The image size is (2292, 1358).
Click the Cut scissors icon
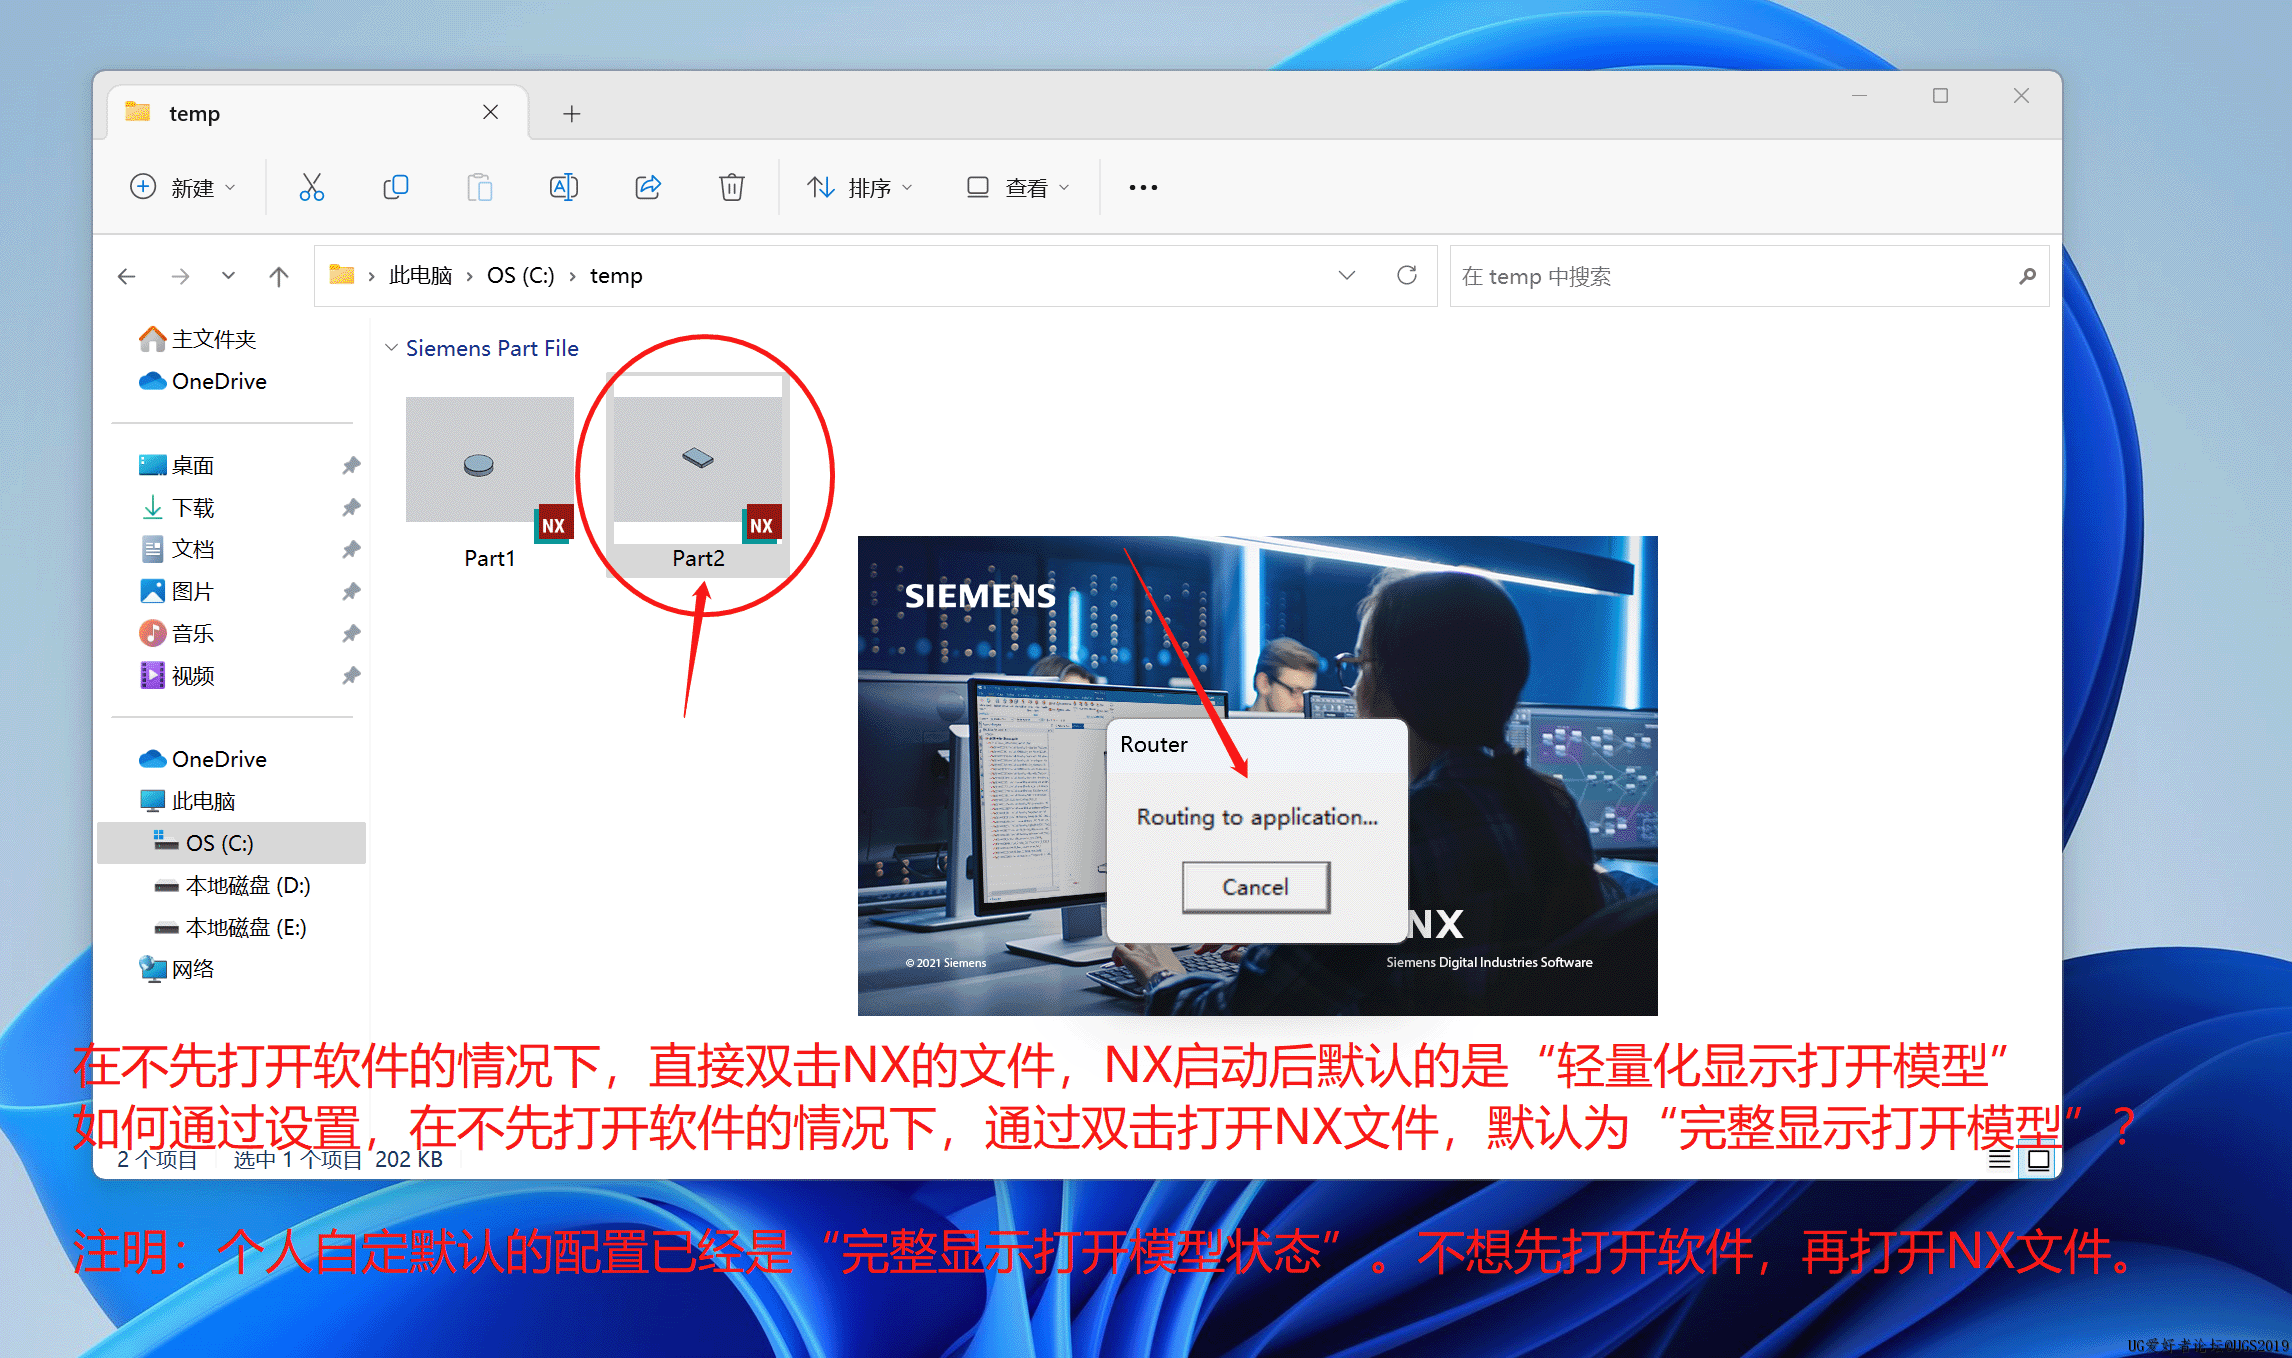(312, 187)
